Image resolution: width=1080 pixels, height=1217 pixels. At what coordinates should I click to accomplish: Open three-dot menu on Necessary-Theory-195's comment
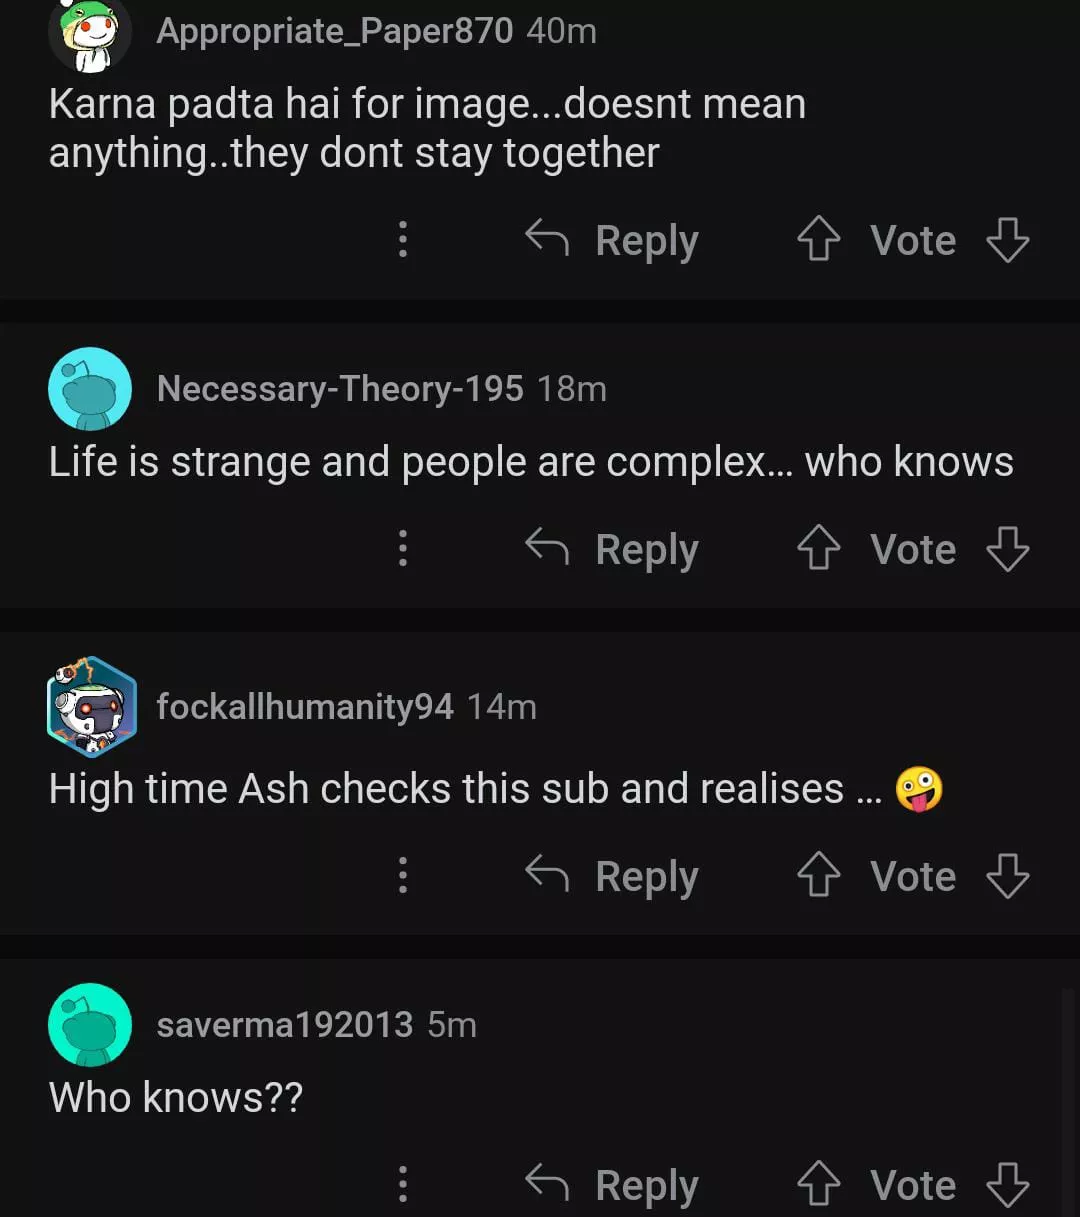coord(403,549)
